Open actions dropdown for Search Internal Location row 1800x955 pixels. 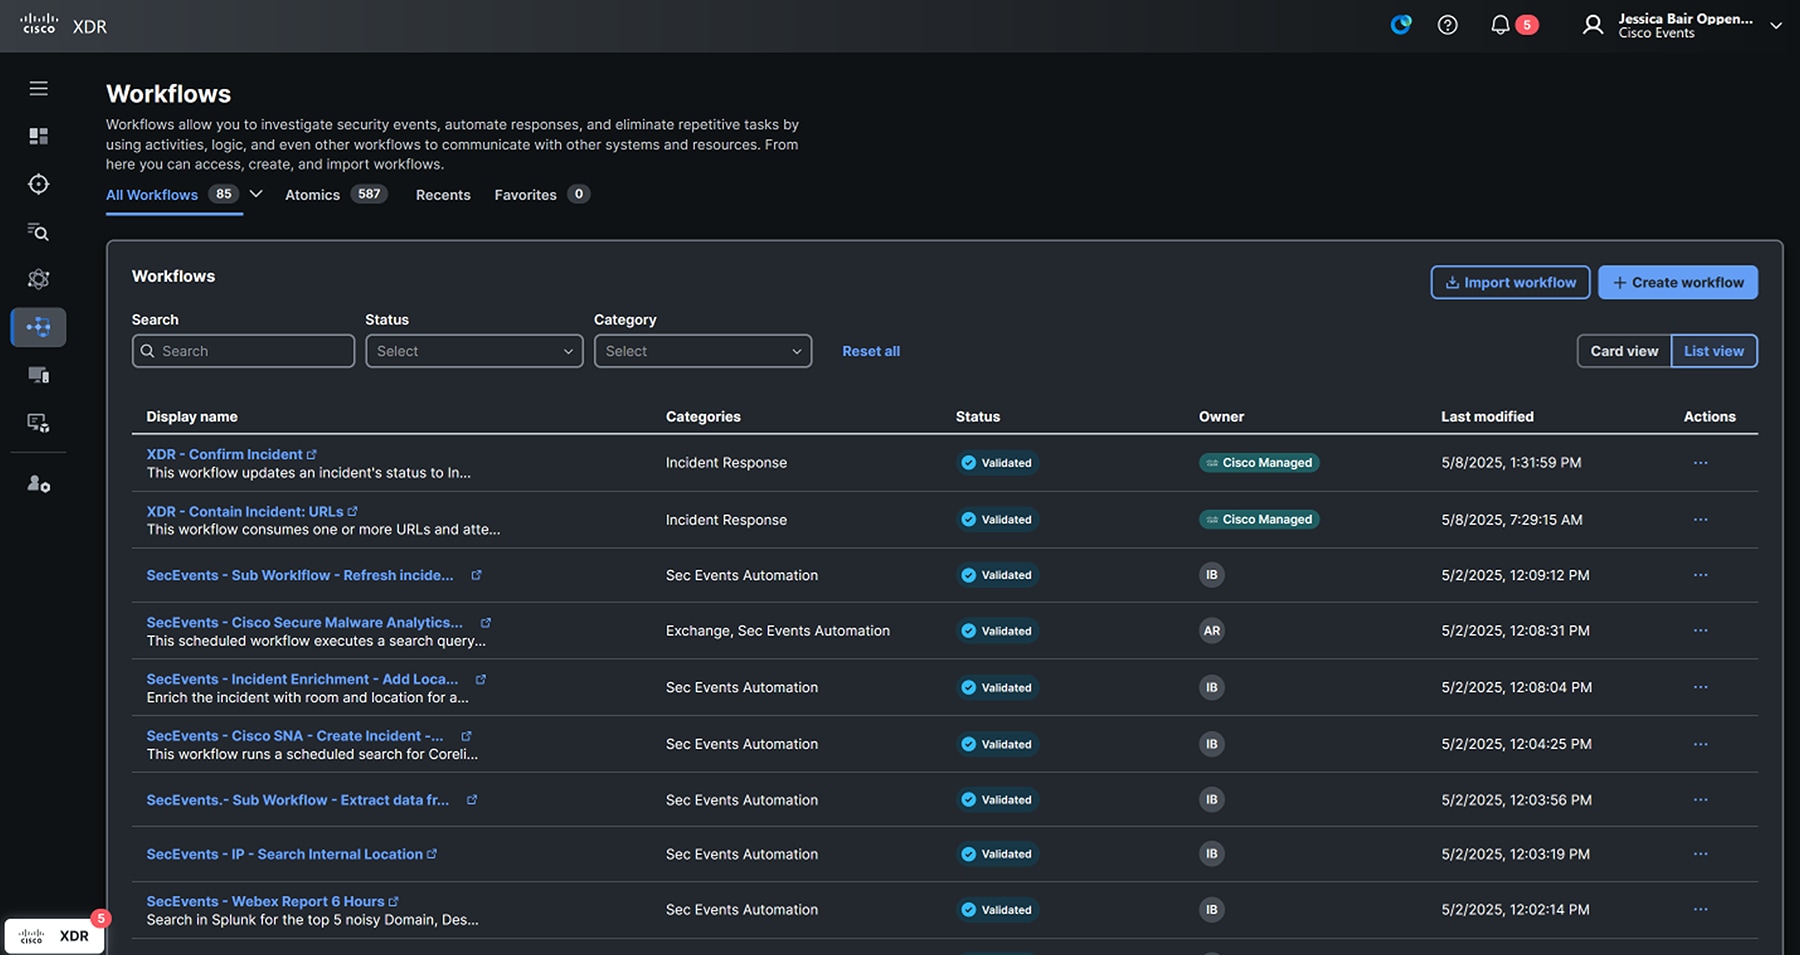(x=1700, y=854)
